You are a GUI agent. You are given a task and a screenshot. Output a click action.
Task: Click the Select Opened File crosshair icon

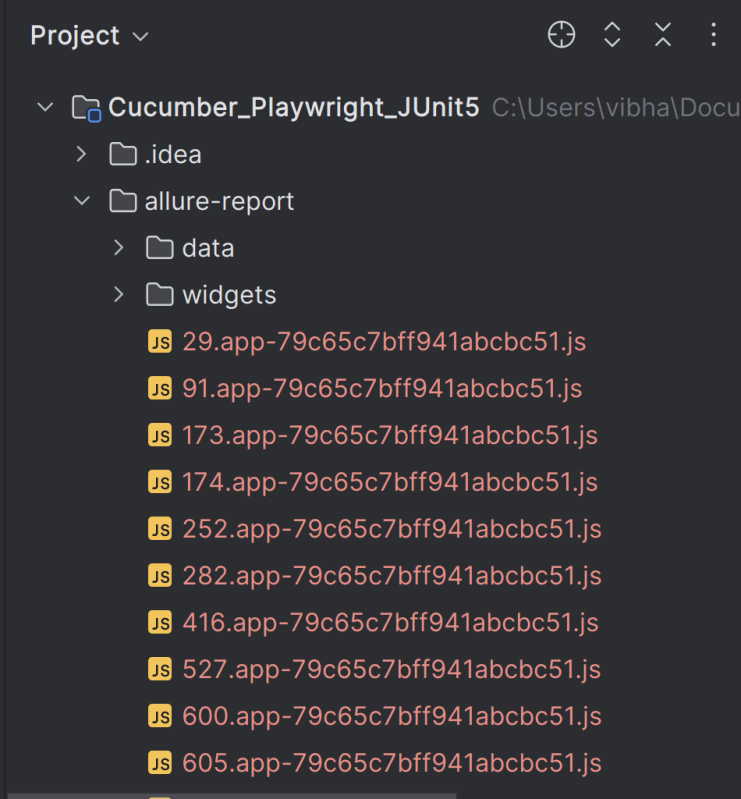562,36
